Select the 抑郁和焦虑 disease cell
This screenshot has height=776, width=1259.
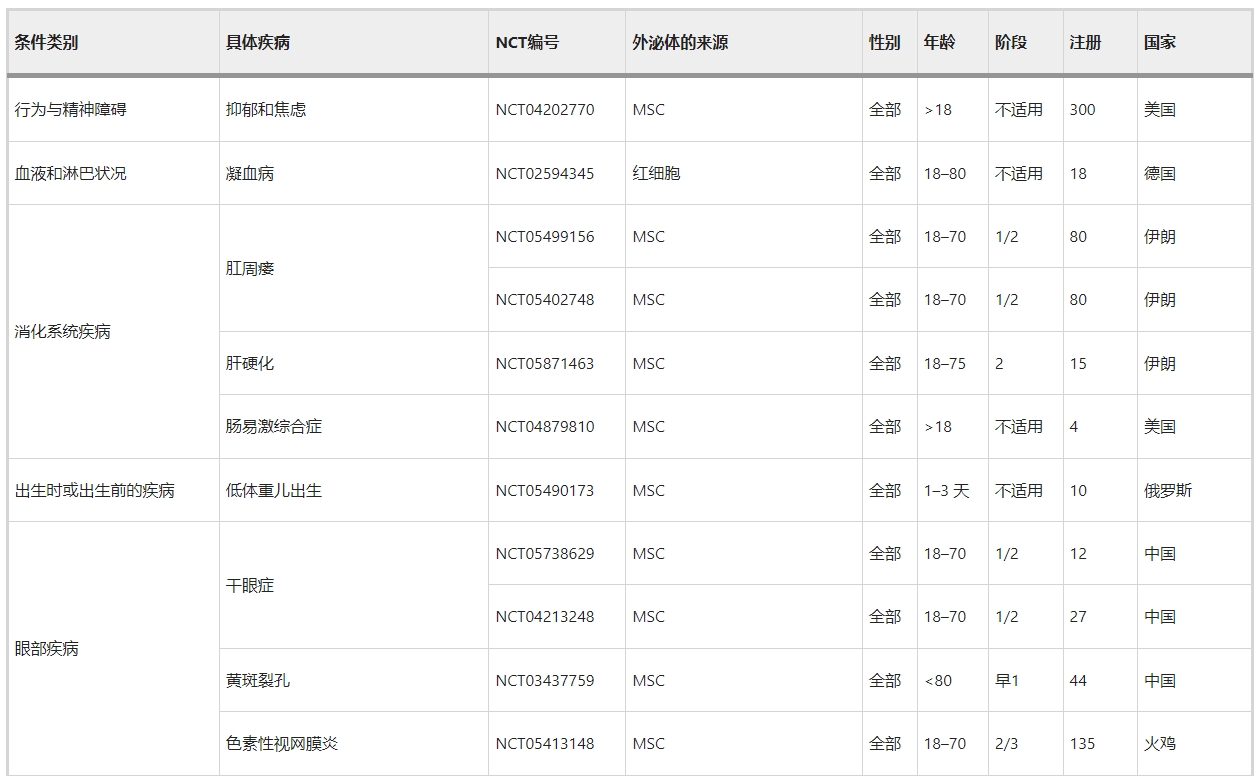point(267,110)
